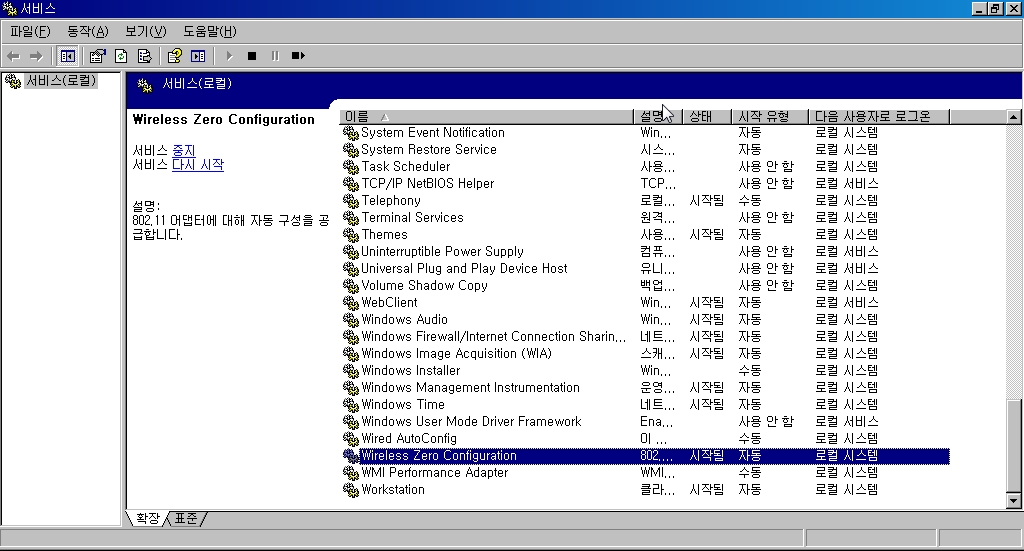
Task: Click the Start Service play icon
Action: tap(229, 56)
